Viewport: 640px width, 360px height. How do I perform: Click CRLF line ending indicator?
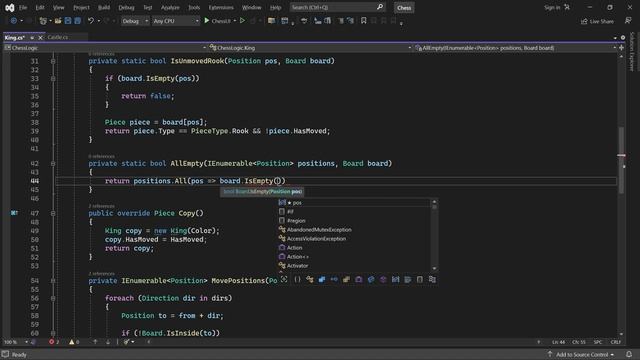[x=615, y=342]
